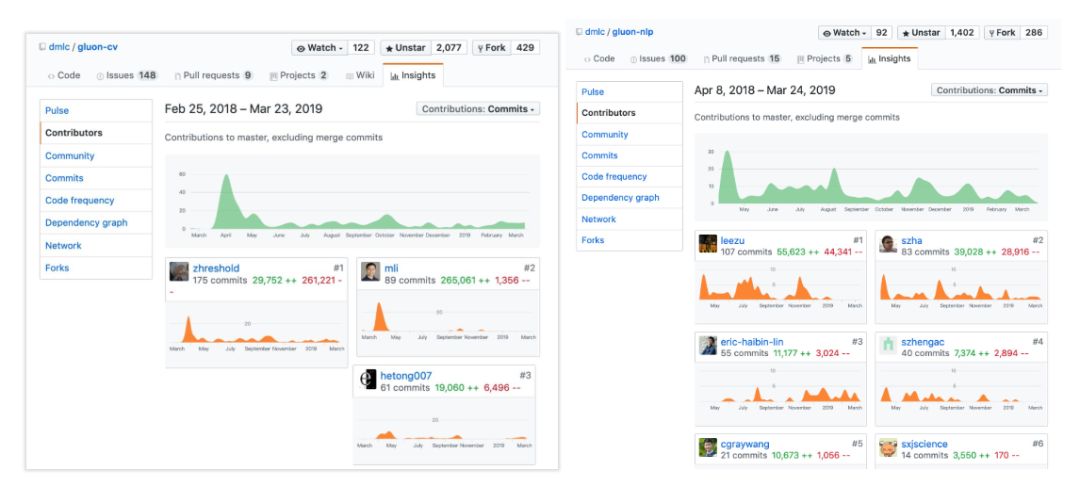Screen dimensions: 1080x503
Task: Open Community in gluon-nlp sidebar
Action: [629, 134]
